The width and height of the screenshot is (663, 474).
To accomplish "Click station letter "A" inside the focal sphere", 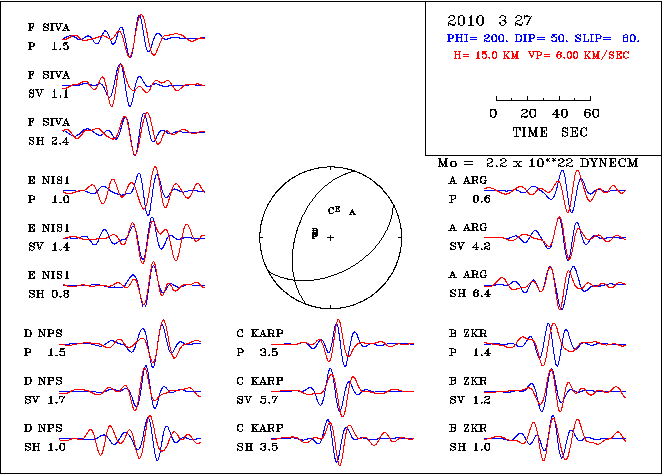I will click(352, 212).
